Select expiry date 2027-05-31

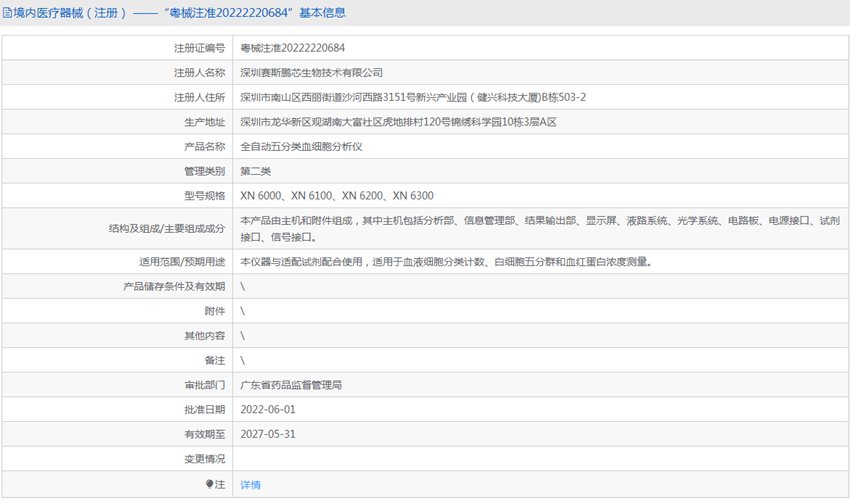click(x=268, y=434)
